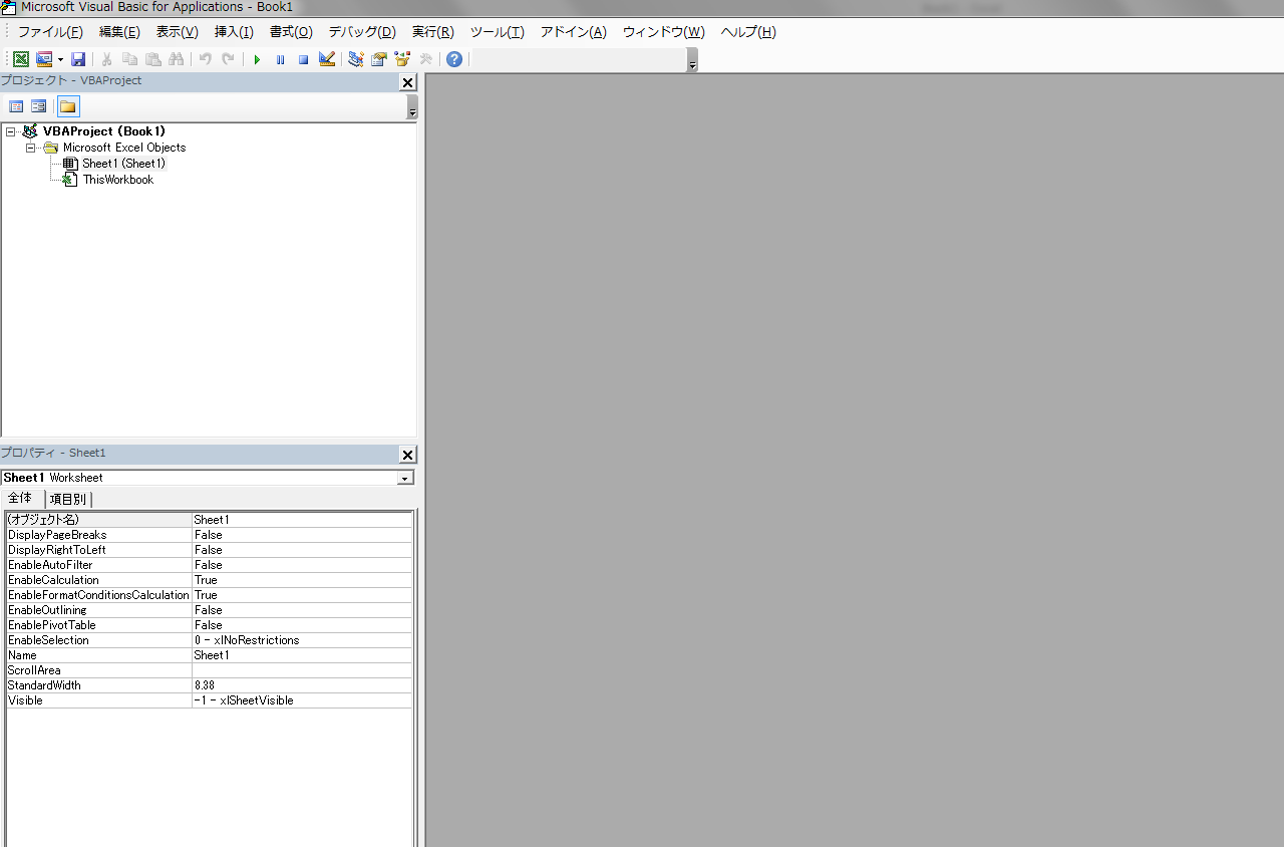Run the macro with the Run button

click(257, 59)
